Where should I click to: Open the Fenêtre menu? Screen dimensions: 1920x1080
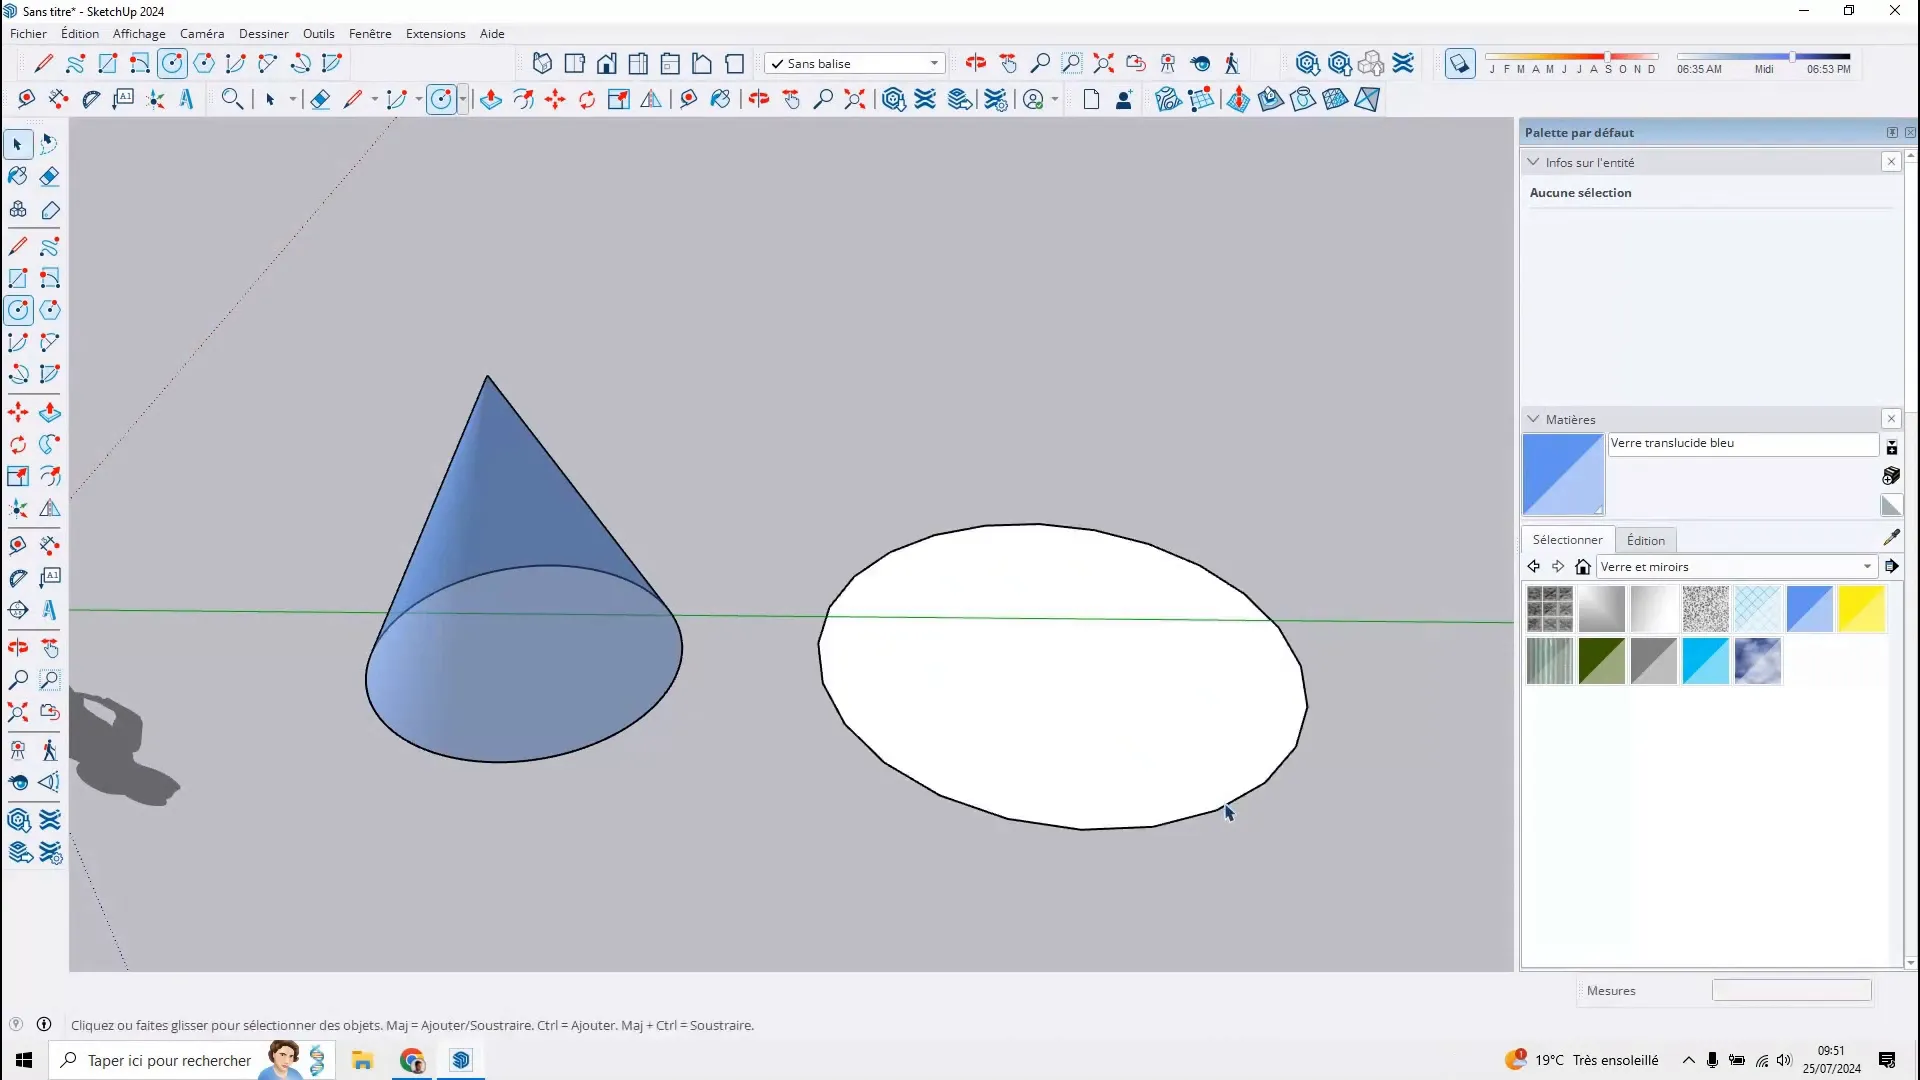(x=369, y=33)
